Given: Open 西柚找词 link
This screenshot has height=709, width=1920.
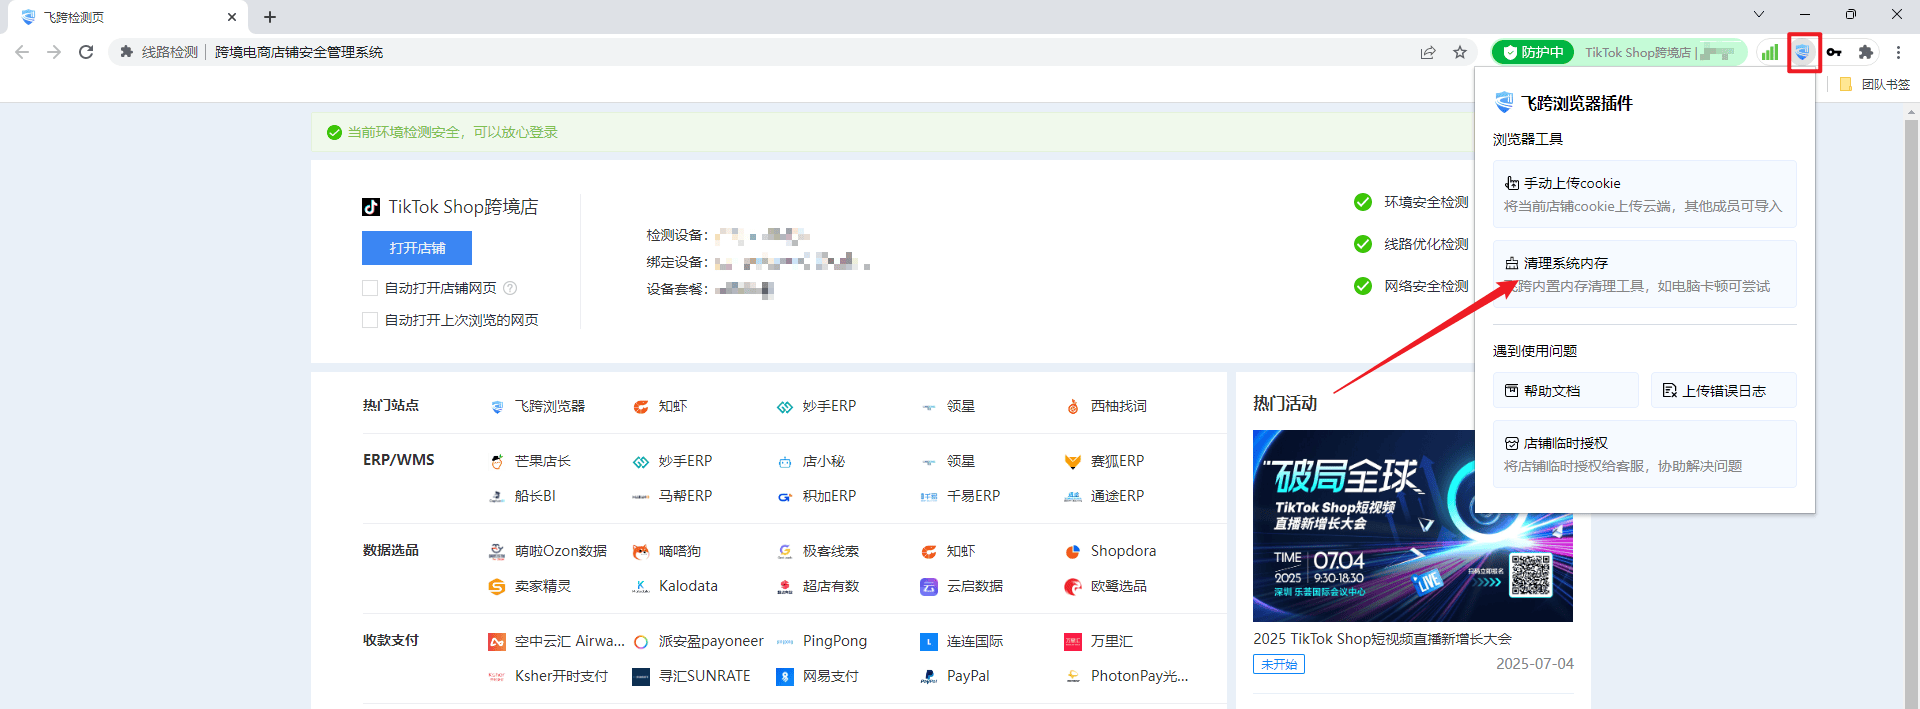Looking at the screenshot, I should [x=1106, y=406].
